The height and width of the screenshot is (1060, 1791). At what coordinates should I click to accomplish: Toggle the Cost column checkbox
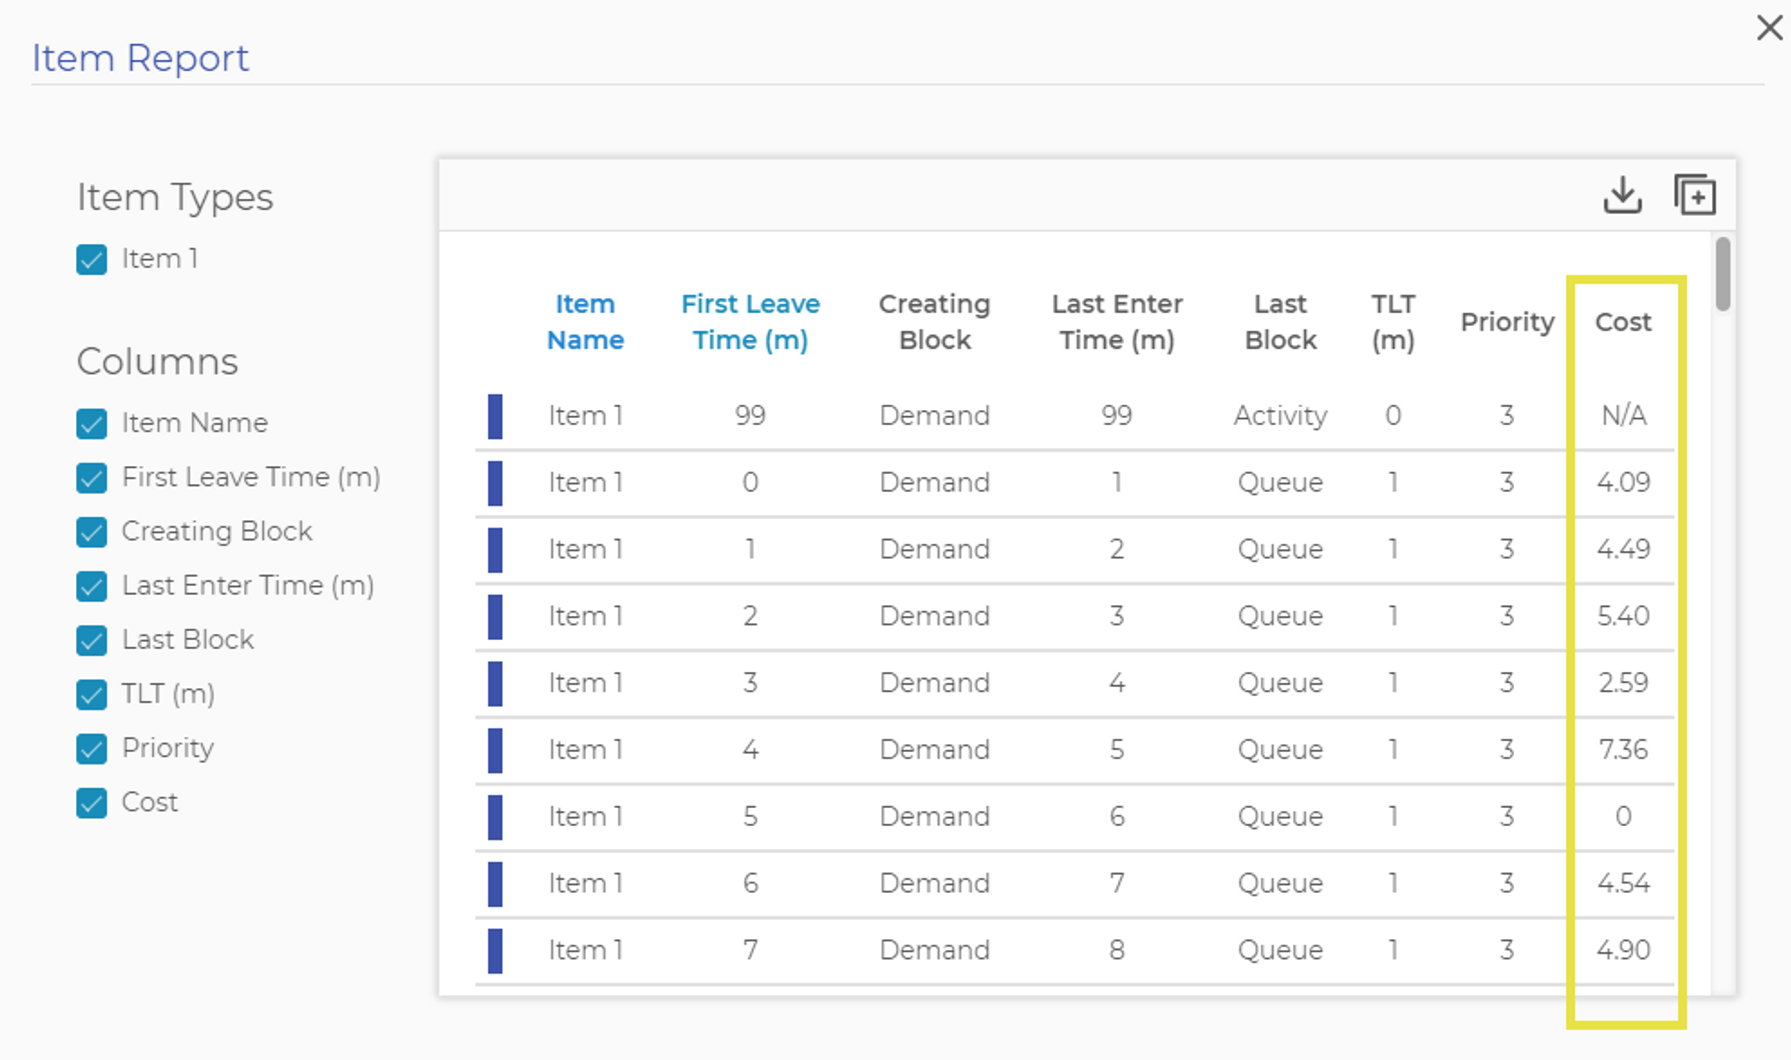[x=92, y=803]
